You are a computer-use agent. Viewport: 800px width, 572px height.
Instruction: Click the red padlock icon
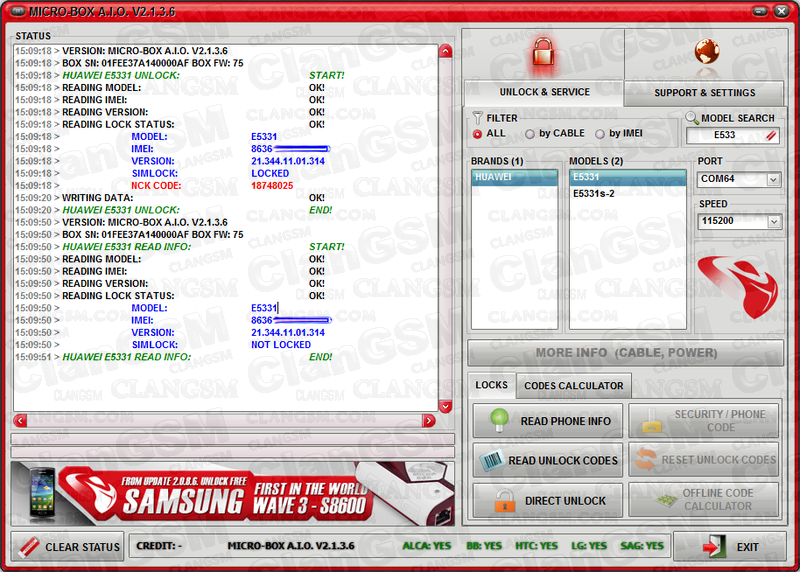(x=543, y=53)
